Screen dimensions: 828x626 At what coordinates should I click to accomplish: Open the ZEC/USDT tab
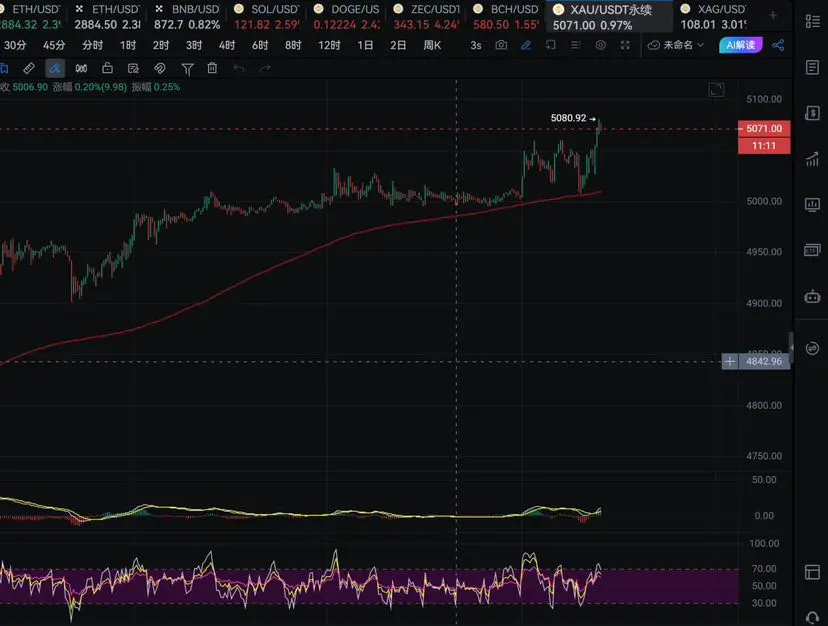427,16
